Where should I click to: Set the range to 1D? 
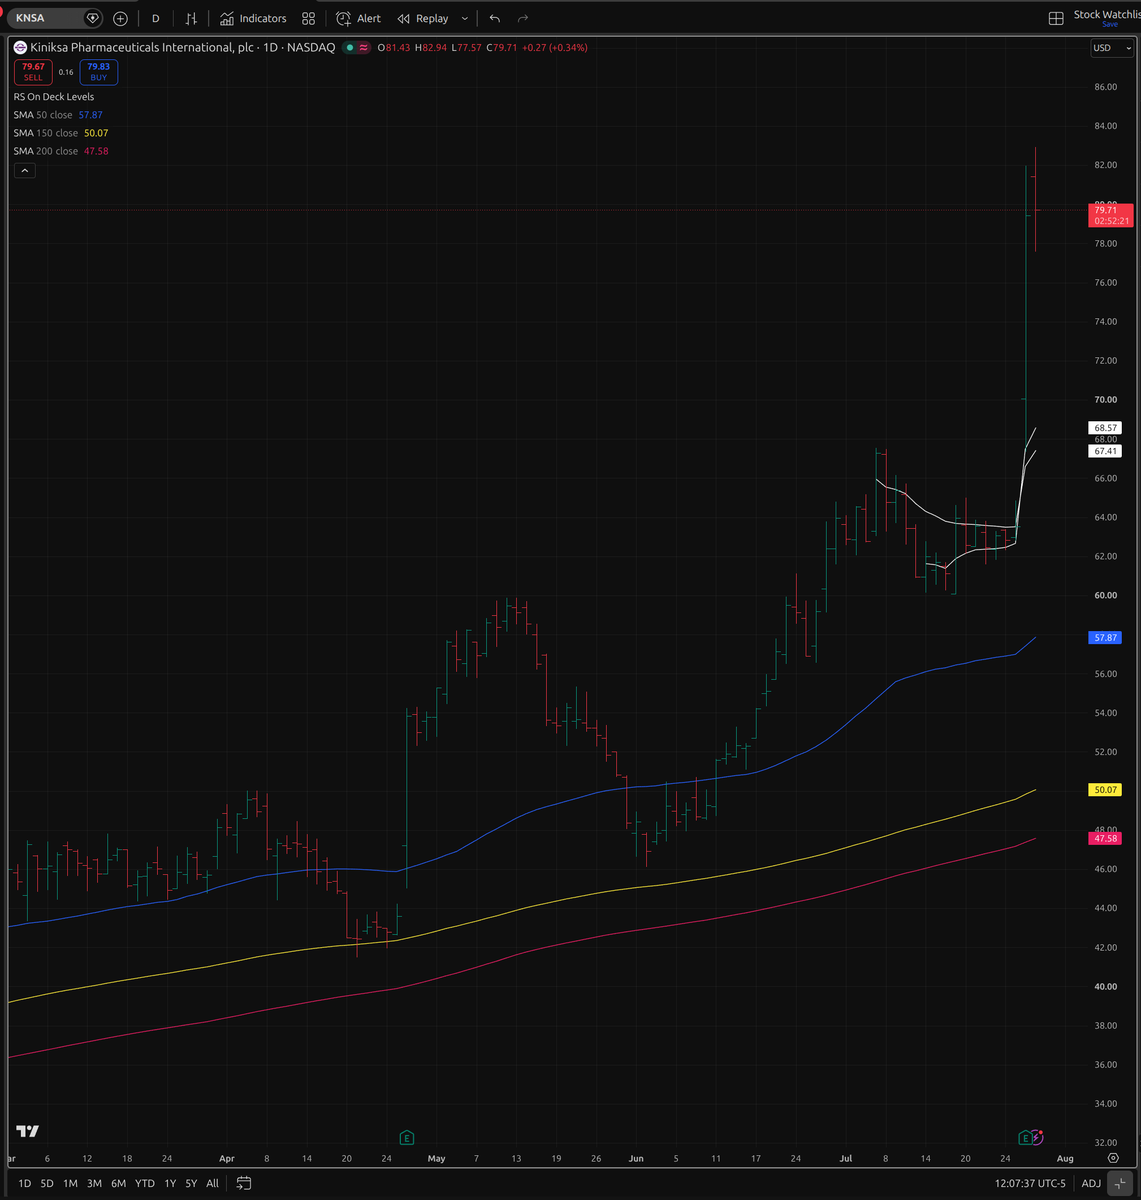point(24,1183)
